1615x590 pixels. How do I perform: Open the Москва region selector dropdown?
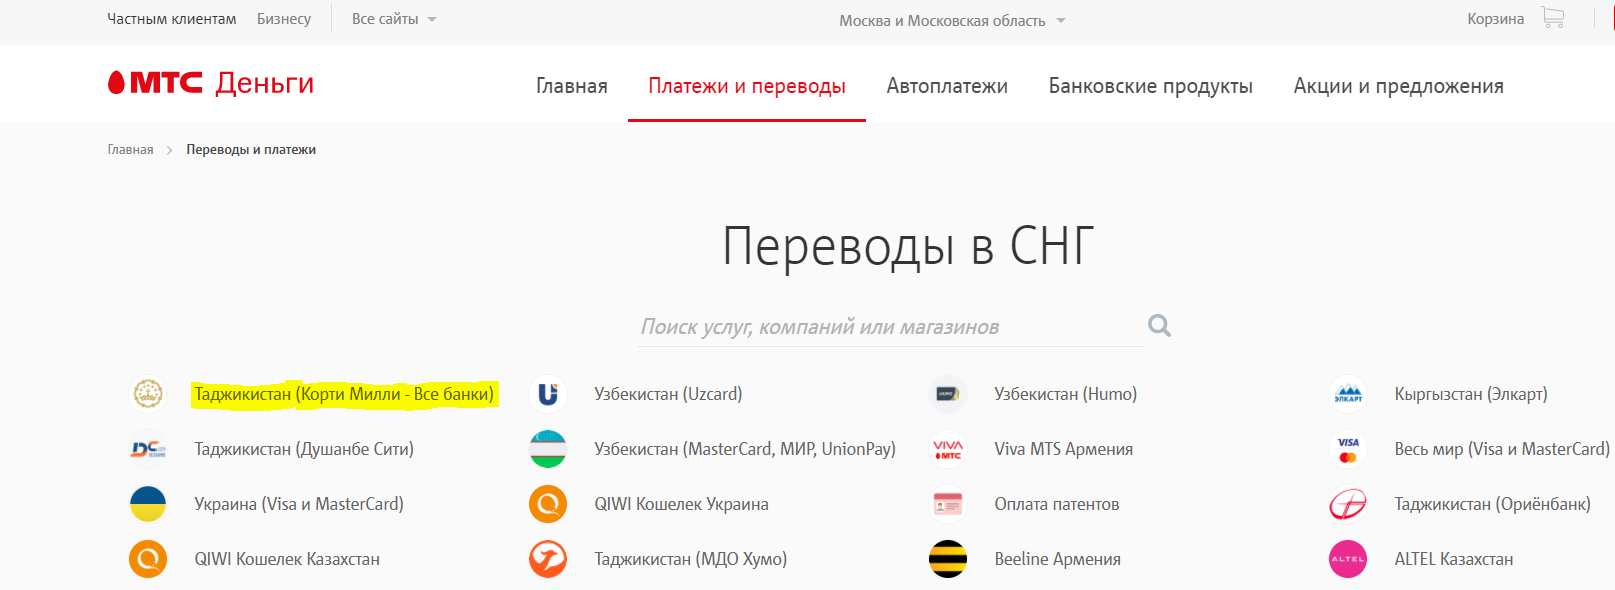point(952,21)
